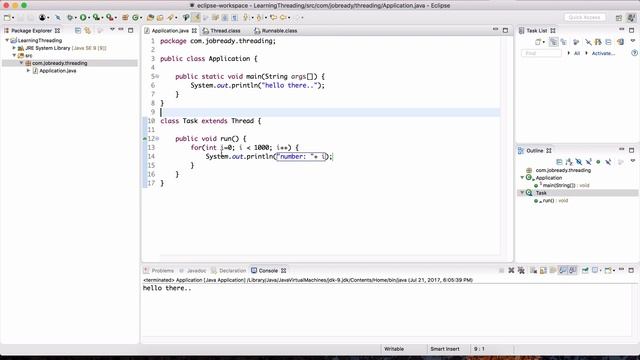Click the green Run button icon
The image size is (640, 360).
click(83, 18)
